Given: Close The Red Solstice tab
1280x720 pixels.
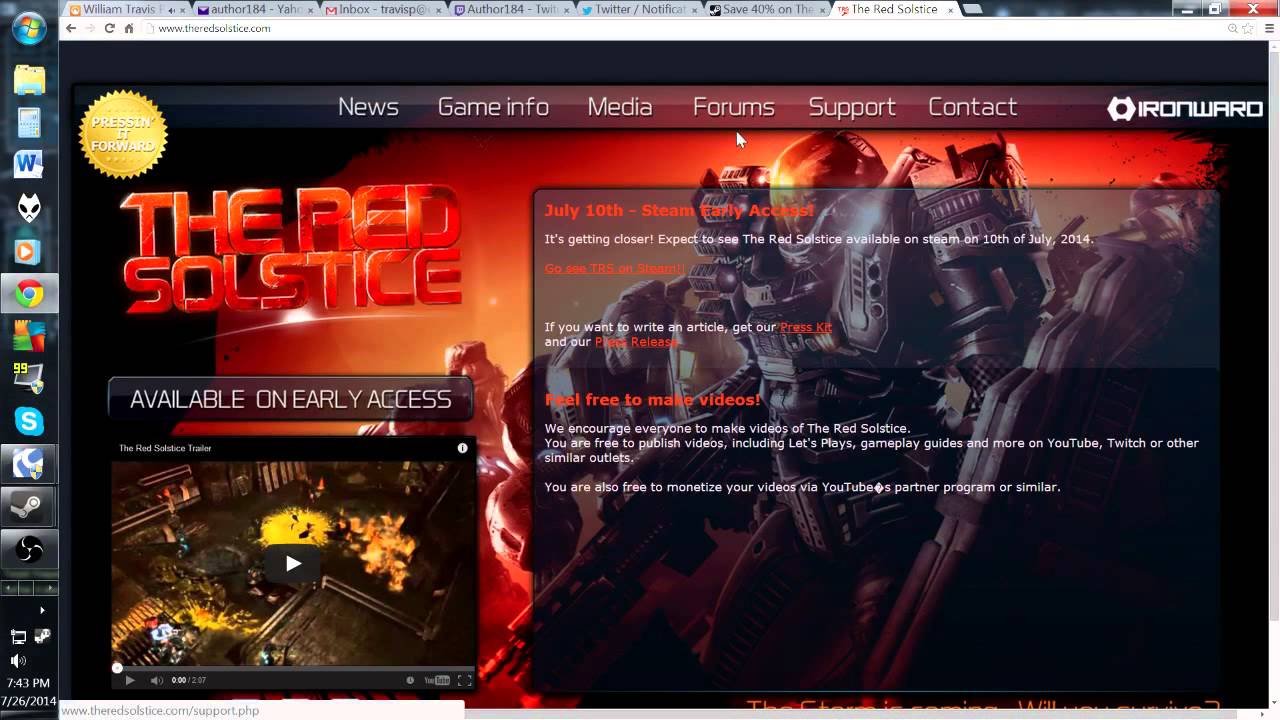Looking at the screenshot, I should click(950, 10).
